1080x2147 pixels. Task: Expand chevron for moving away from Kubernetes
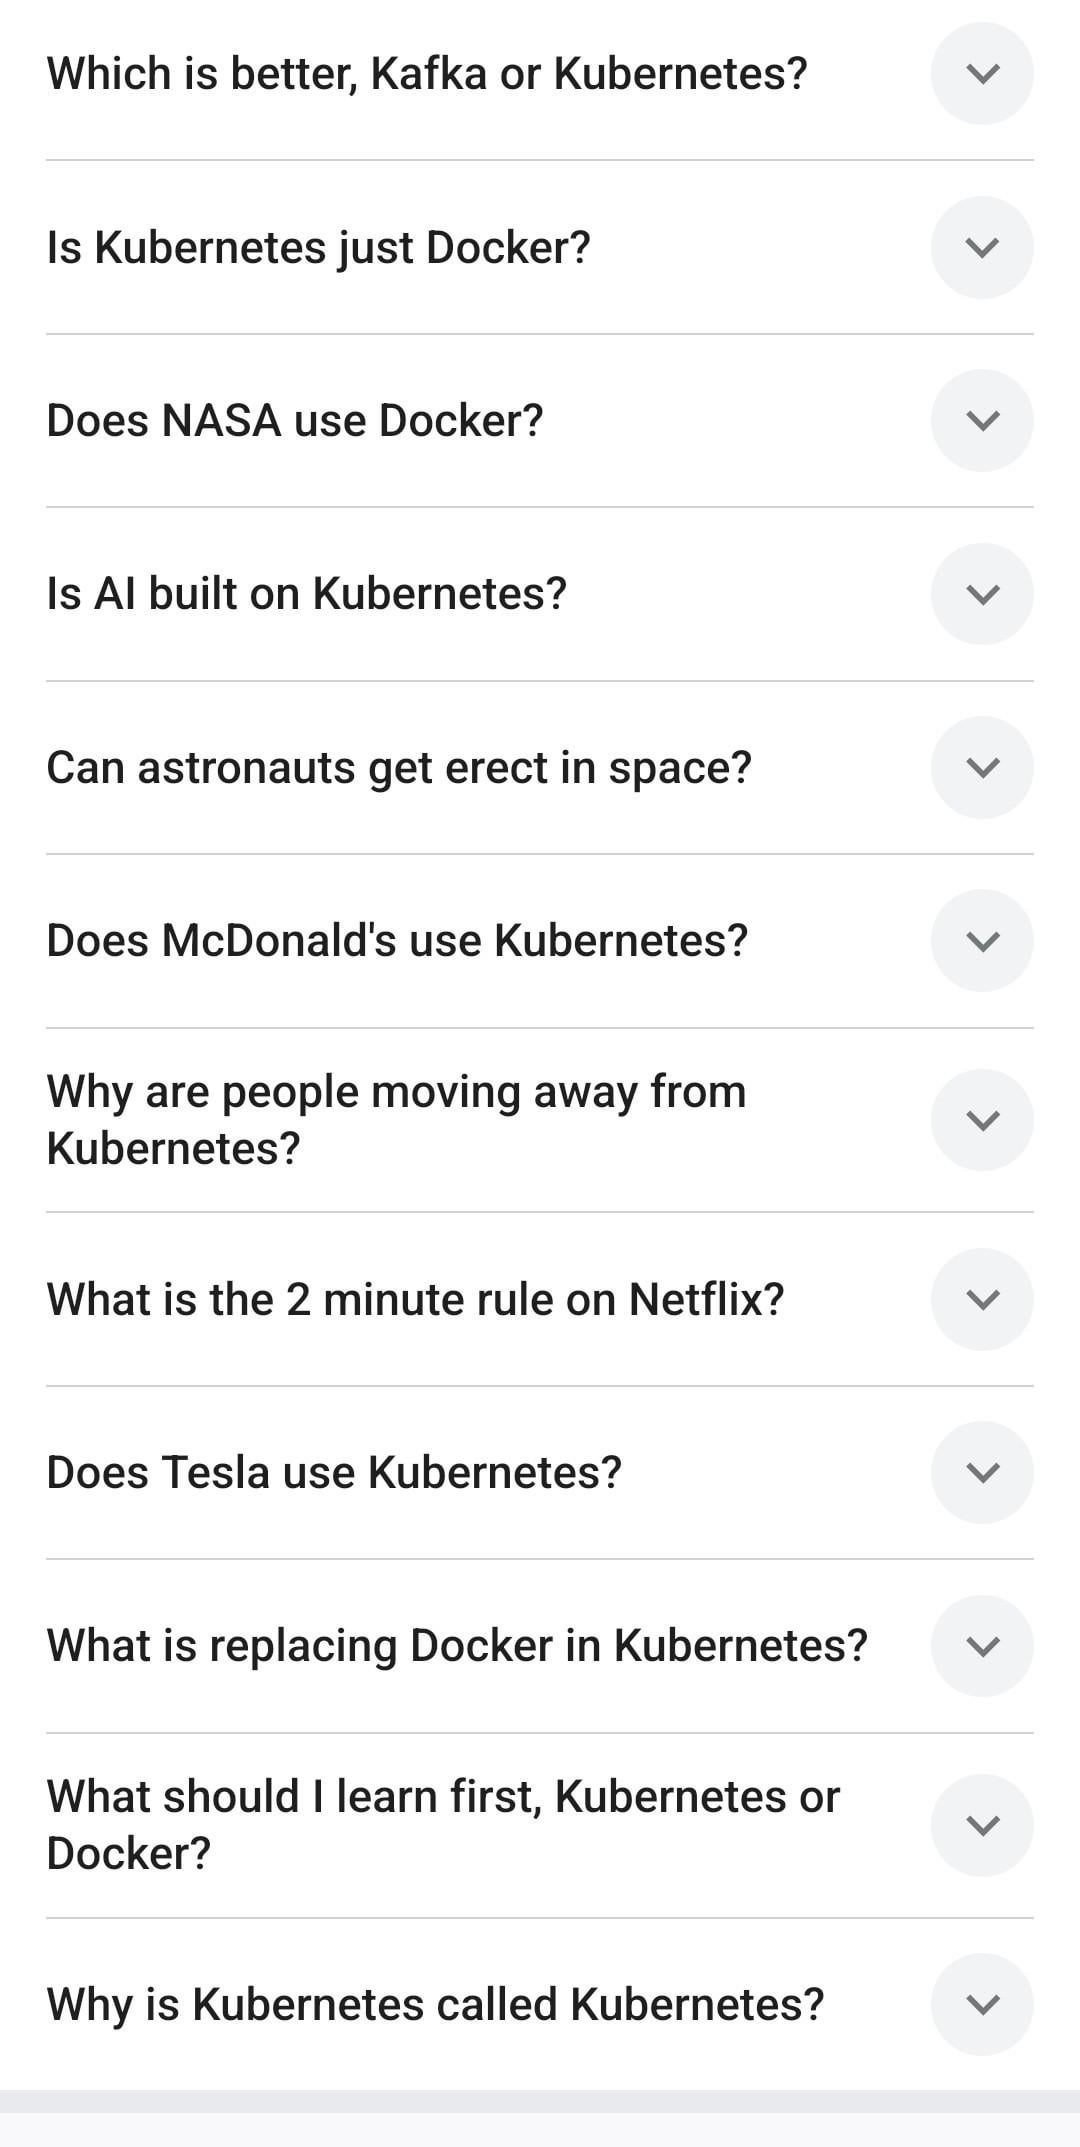[982, 1120]
